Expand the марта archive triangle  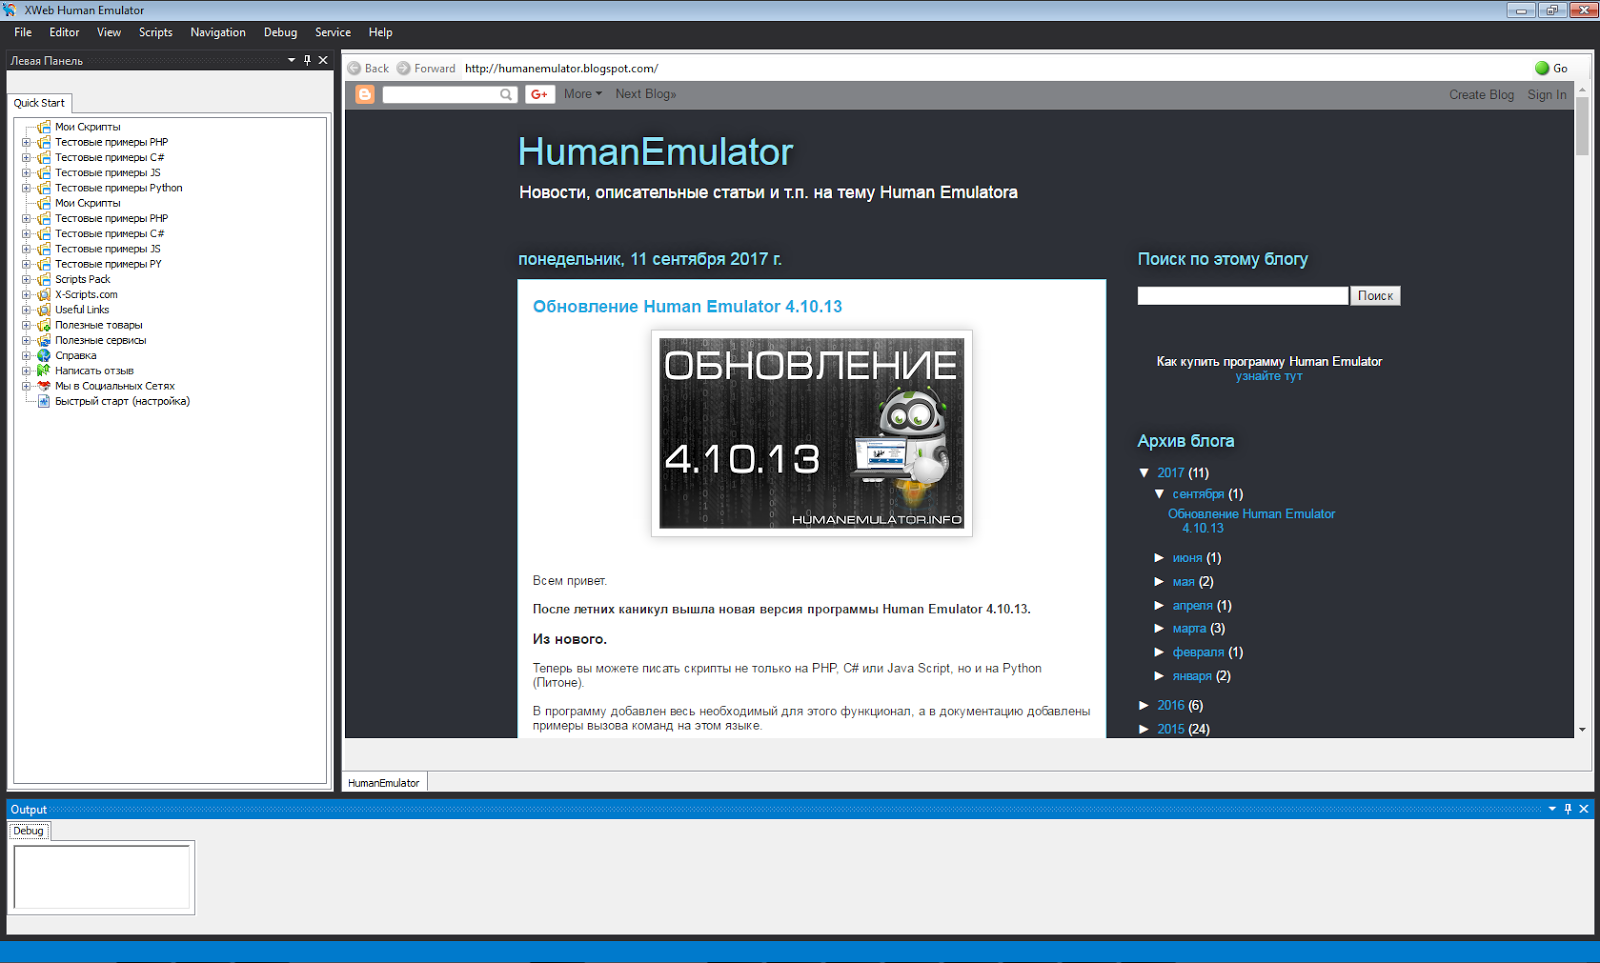(1160, 629)
